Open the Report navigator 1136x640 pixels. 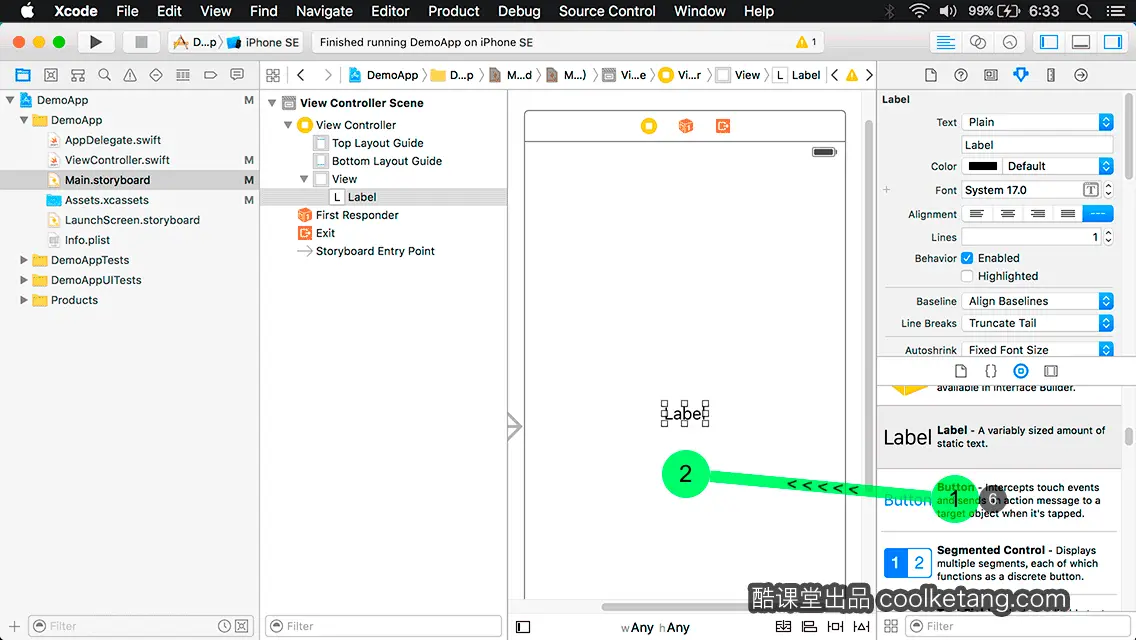click(x=237, y=75)
